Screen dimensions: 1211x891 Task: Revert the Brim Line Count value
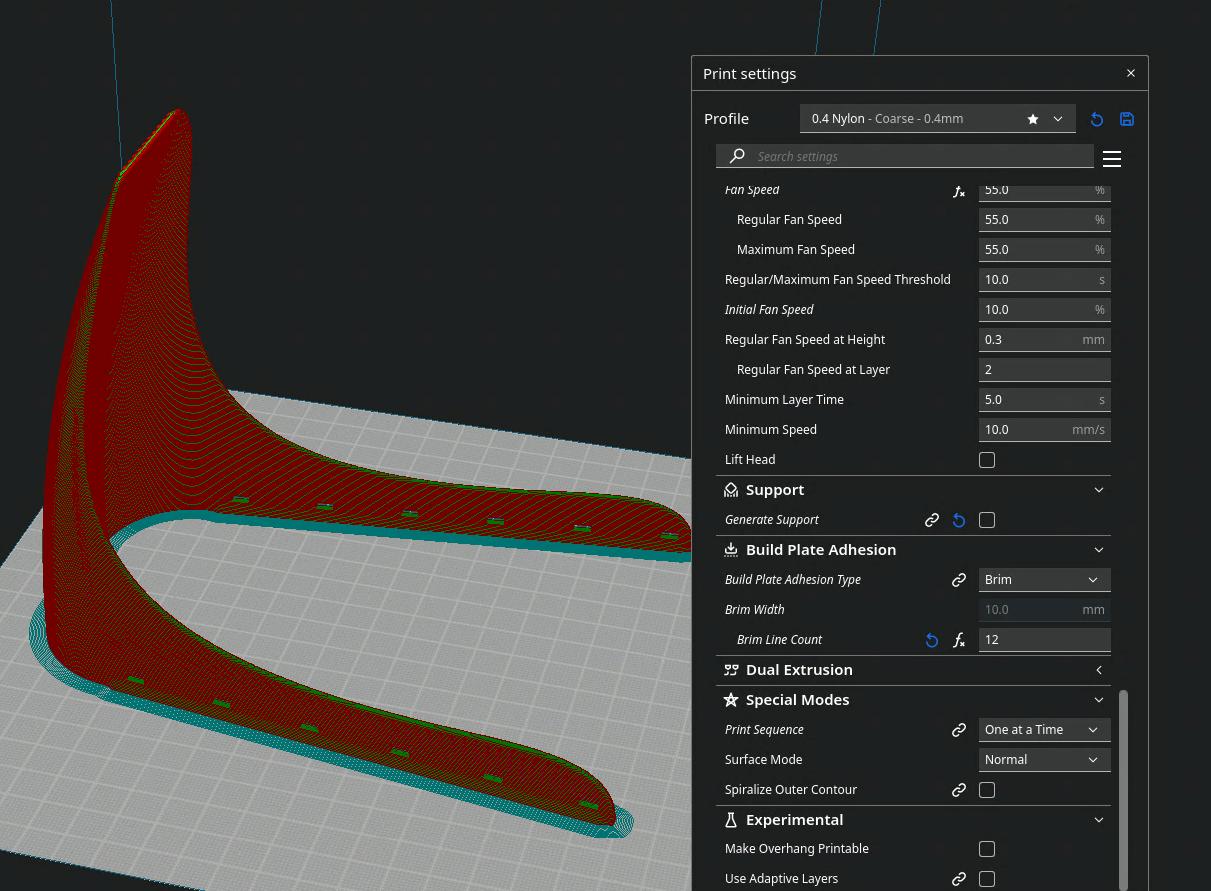pyautogui.click(x=932, y=640)
